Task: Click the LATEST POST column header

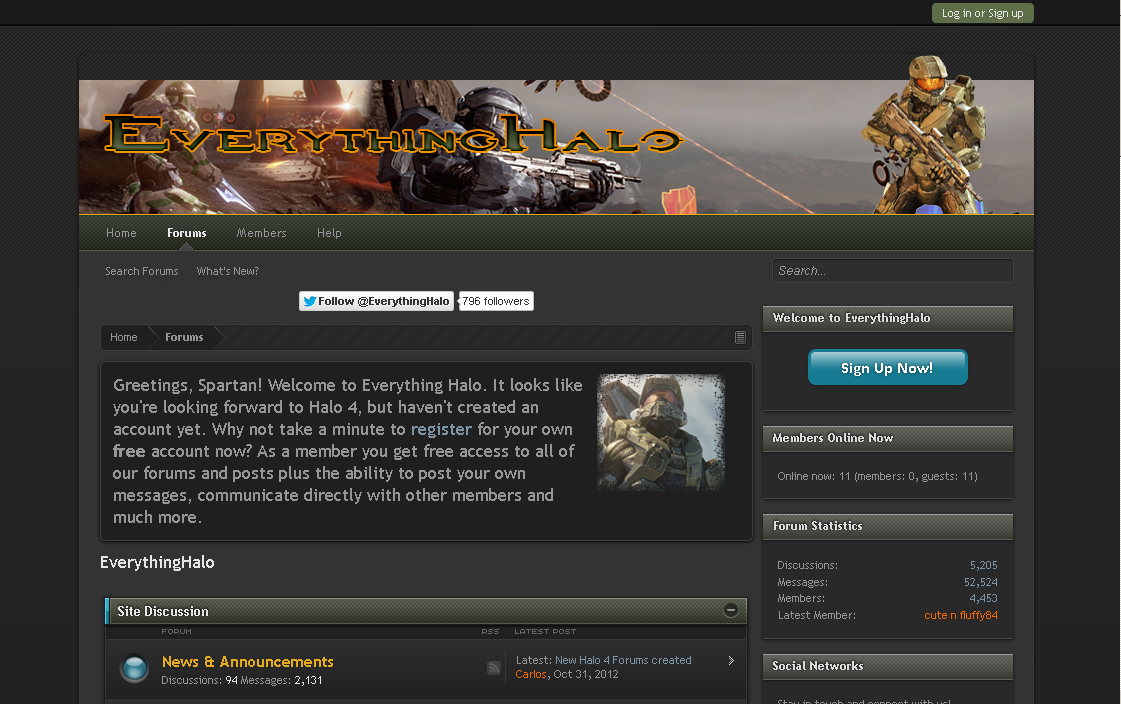Action: 545,632
